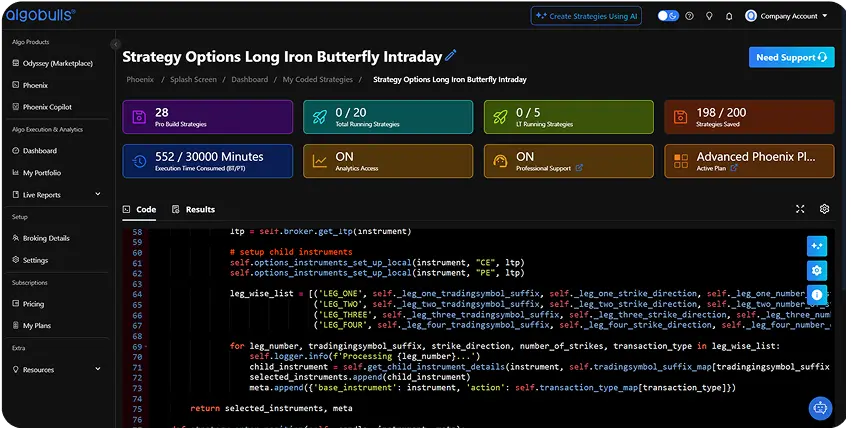Open code editor settings gear at top right
Image resolution: width=851 pixels, height=430 pixels.
click(824, 209)
